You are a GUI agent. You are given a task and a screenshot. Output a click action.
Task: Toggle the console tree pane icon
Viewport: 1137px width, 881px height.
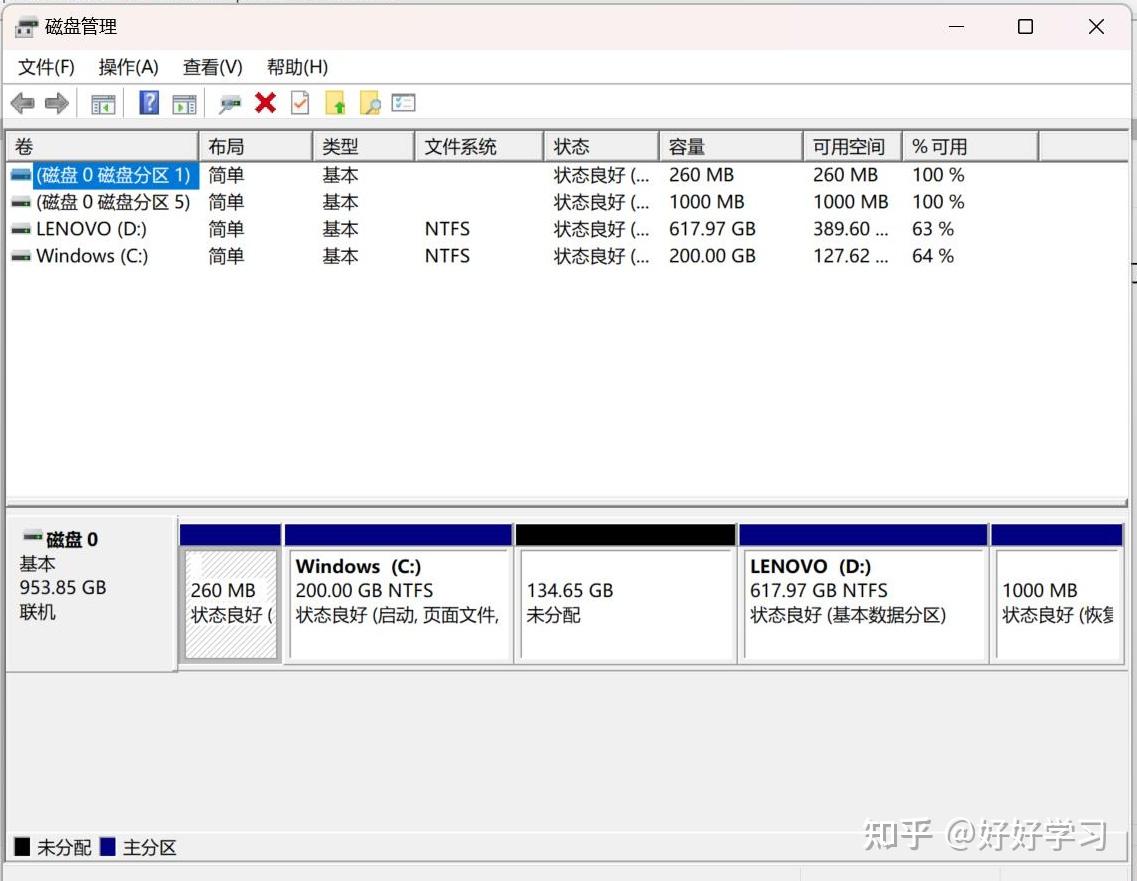[x=103, y=104]
